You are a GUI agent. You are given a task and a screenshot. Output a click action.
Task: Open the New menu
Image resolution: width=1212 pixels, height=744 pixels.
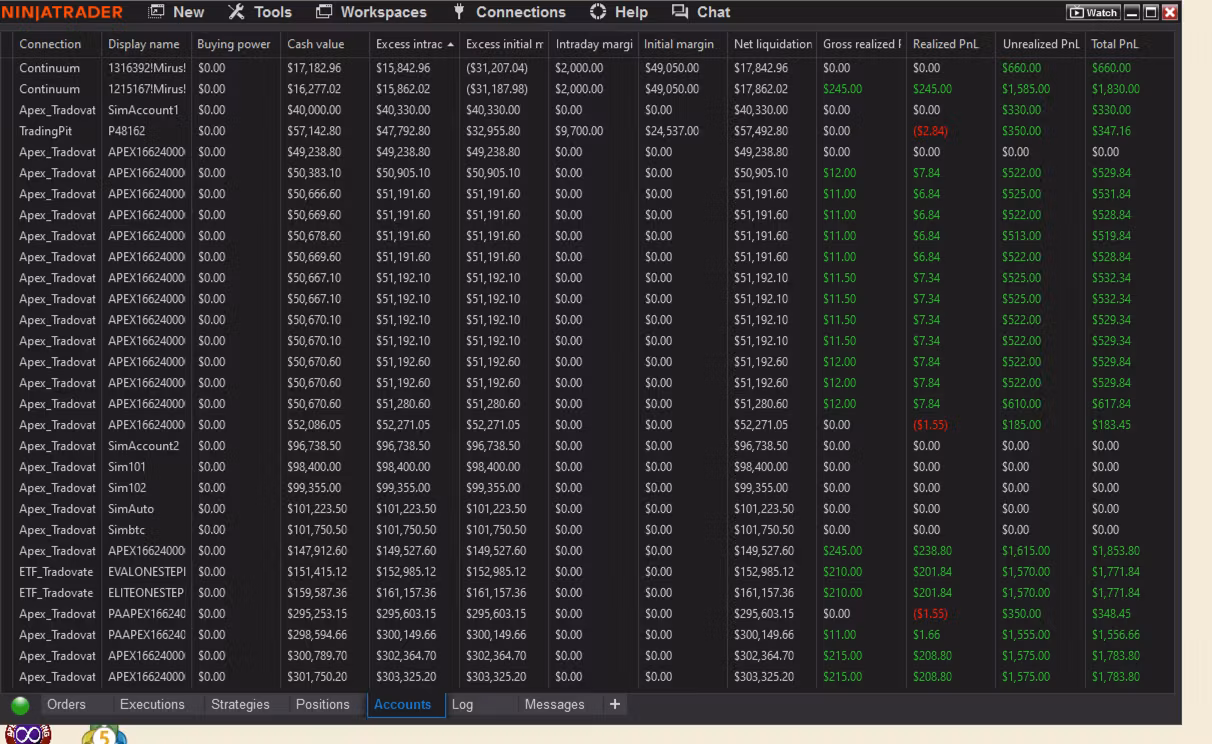tap(176, 13)
